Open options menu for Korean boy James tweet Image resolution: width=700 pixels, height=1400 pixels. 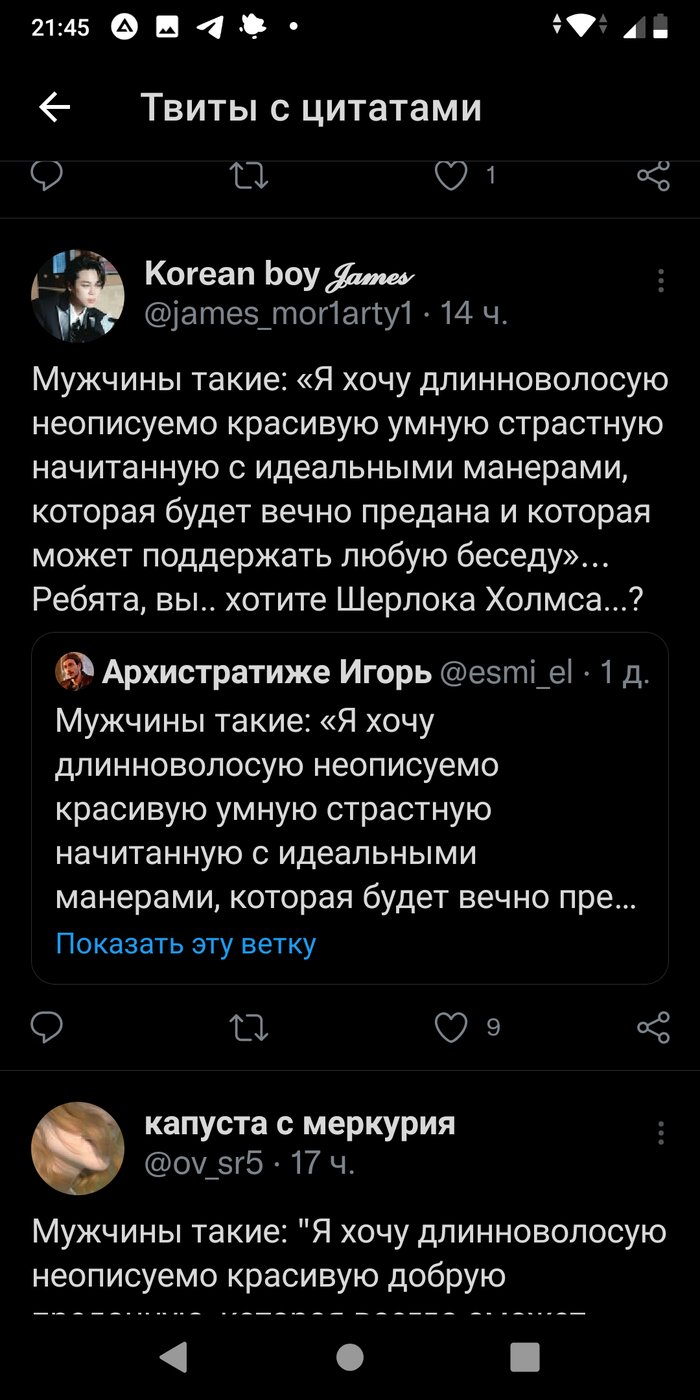[x=661, y=281]
